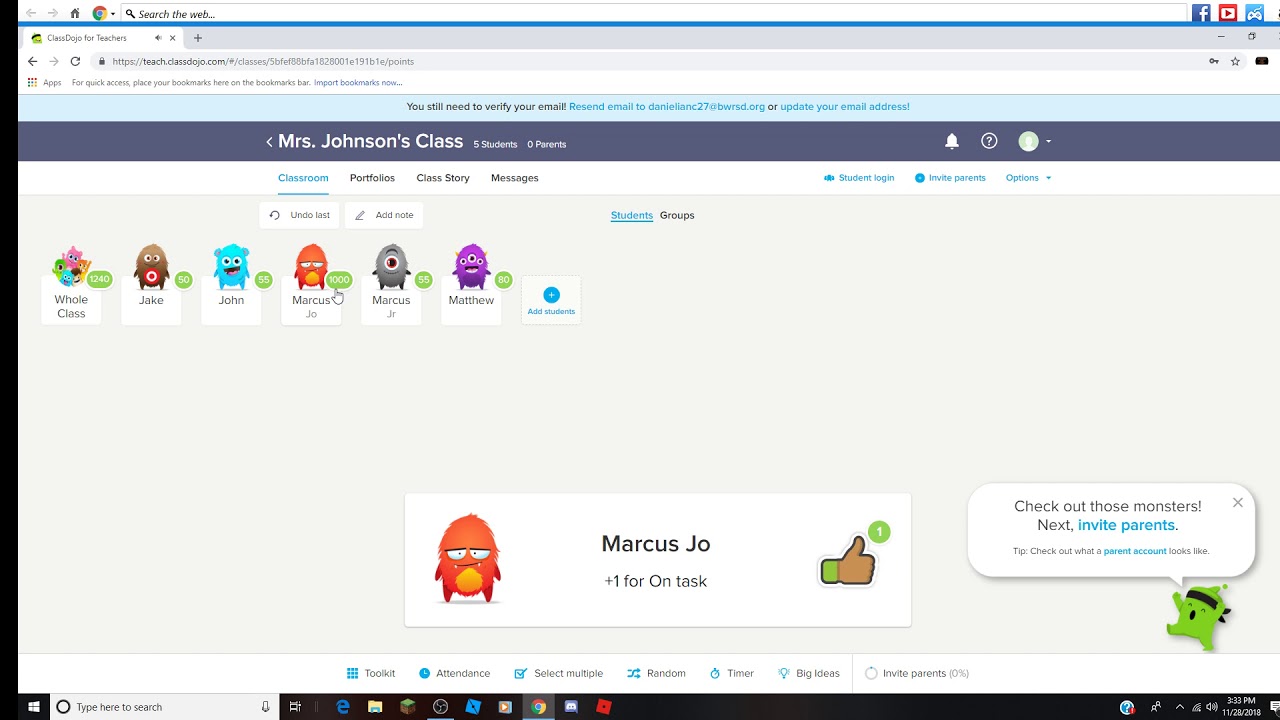Open Task View on the taskbar
Screen dimensions: 1280x720
tap(295, 707)
